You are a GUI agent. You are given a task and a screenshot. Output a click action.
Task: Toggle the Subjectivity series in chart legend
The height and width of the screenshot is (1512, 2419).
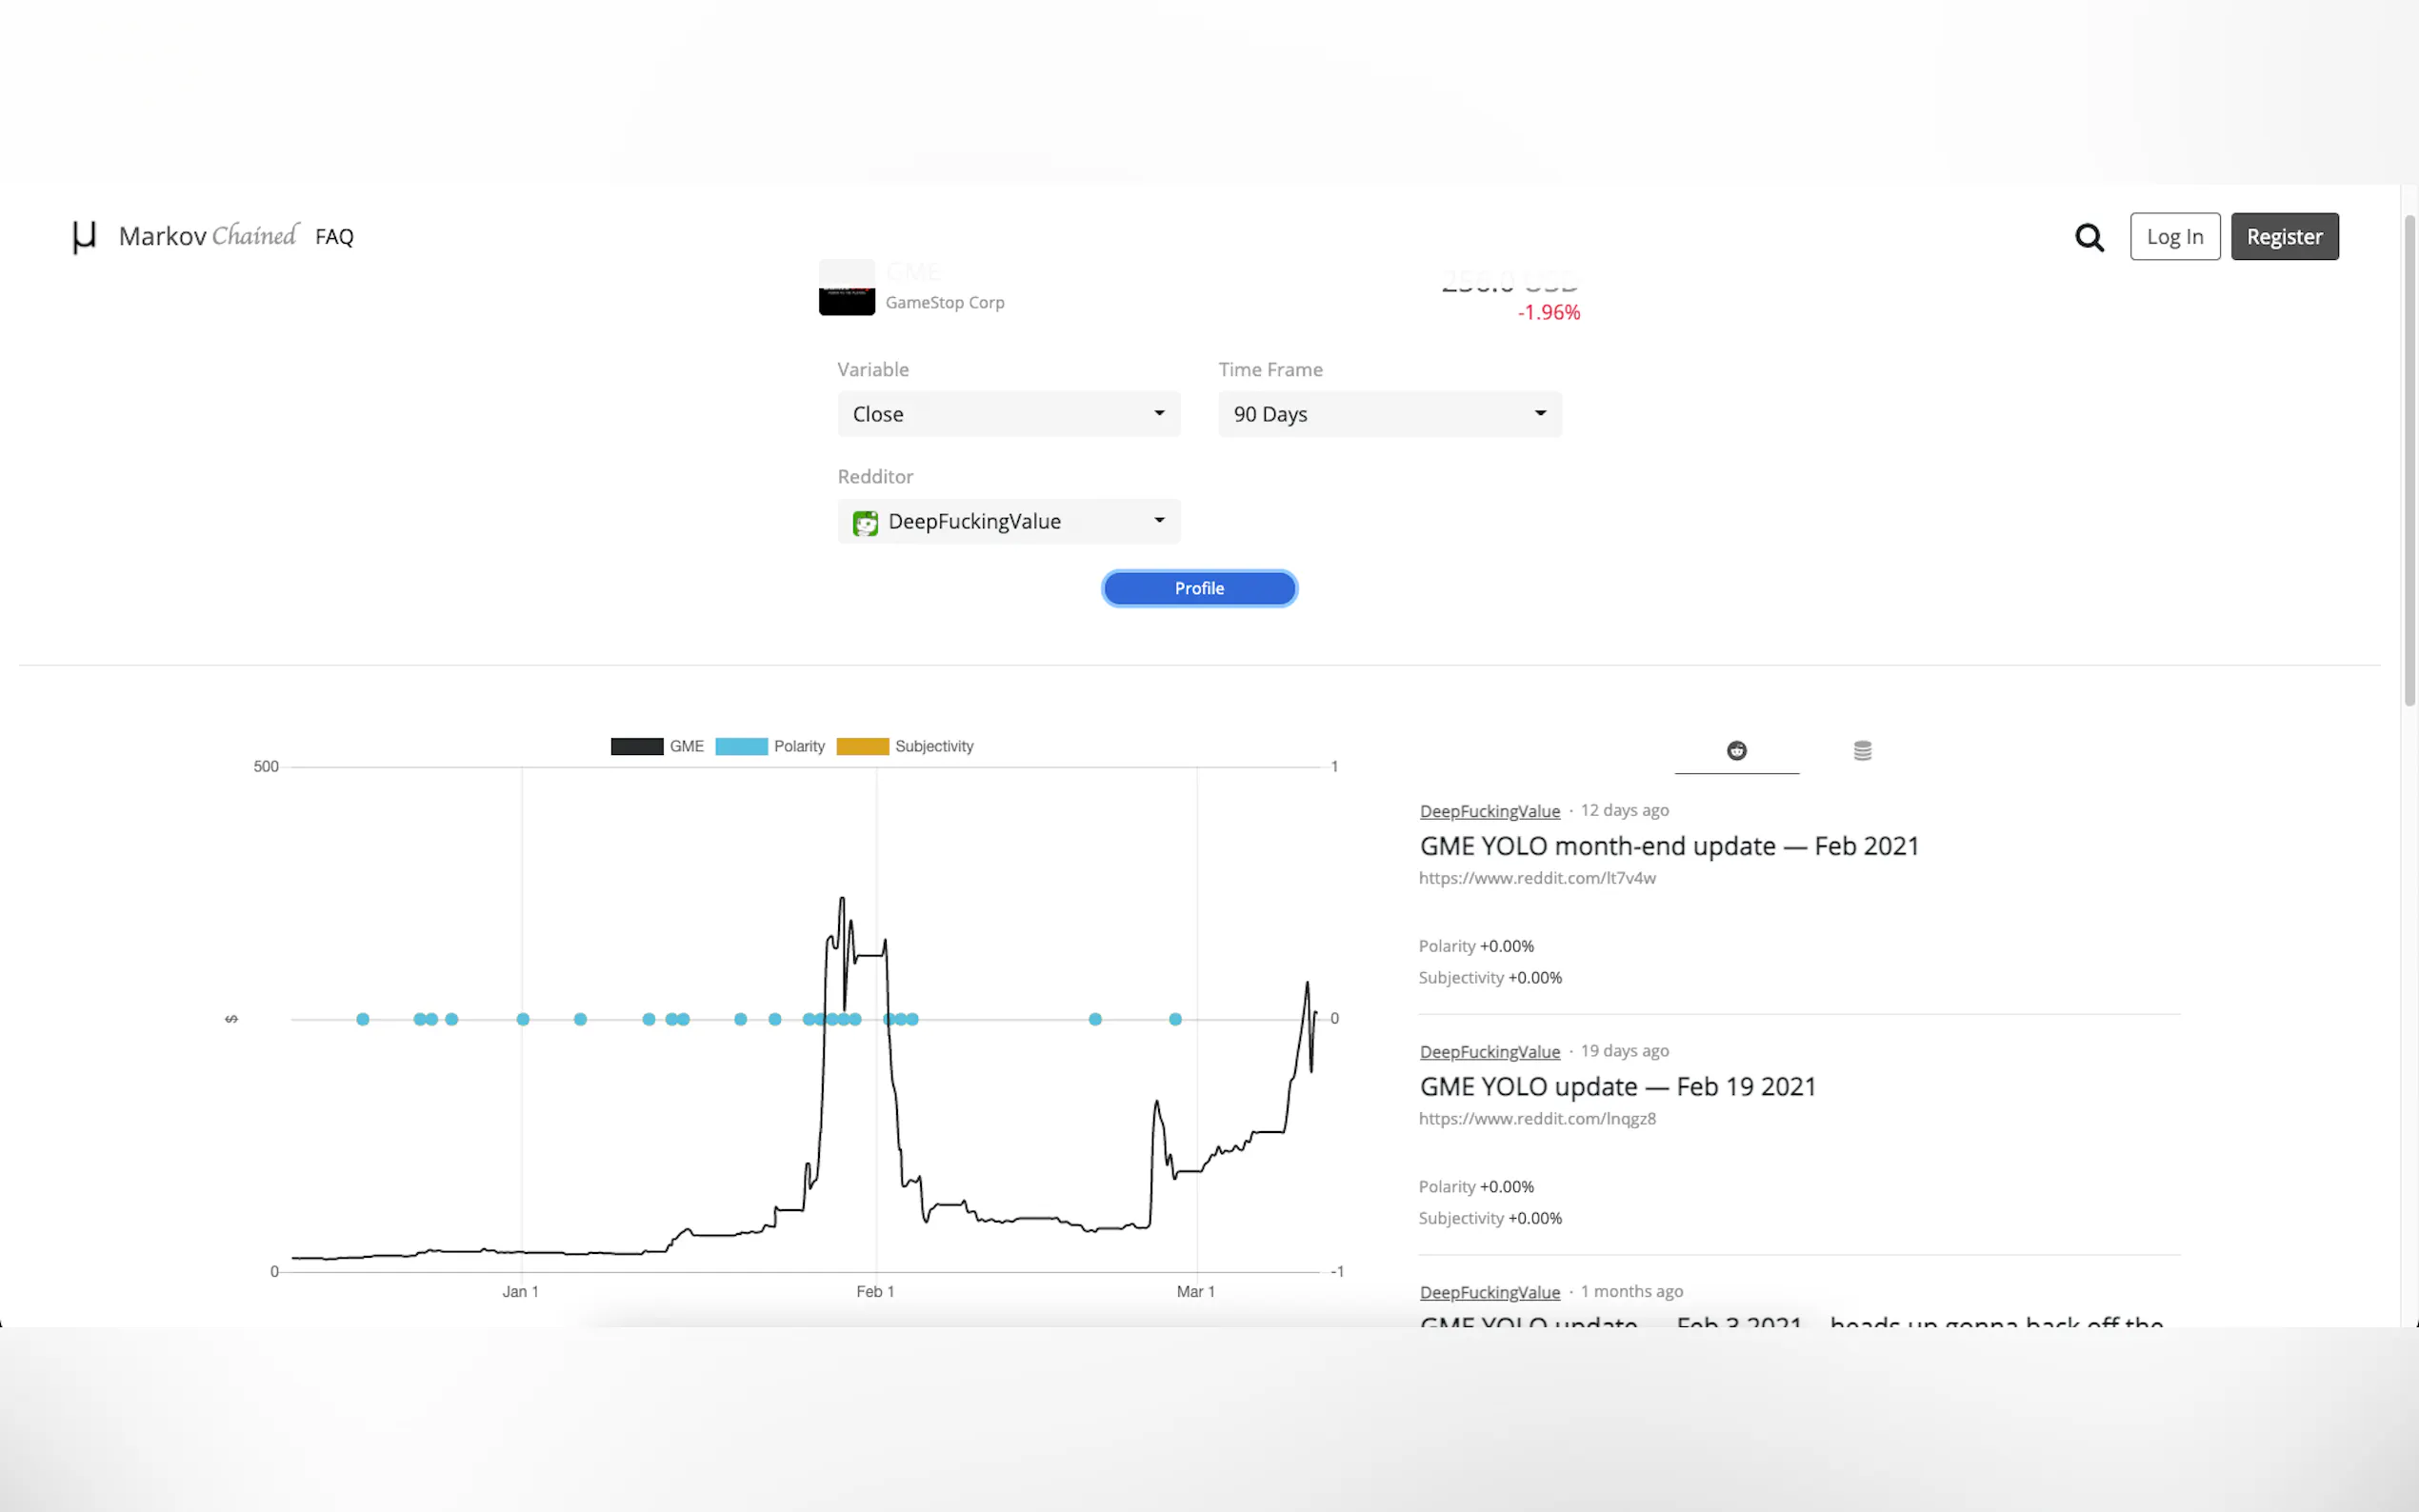pyautogui.click(x=904, y=746)
